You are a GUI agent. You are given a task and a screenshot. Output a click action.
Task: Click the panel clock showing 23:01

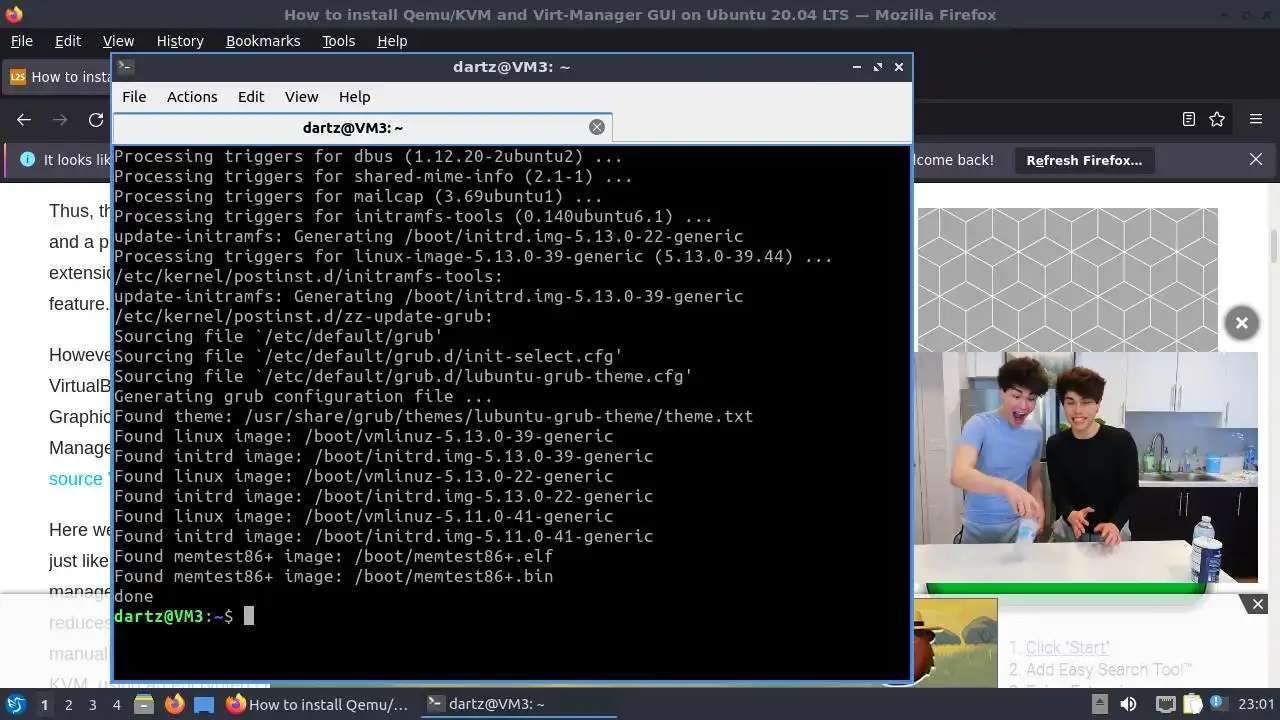tap(1256, 704)
